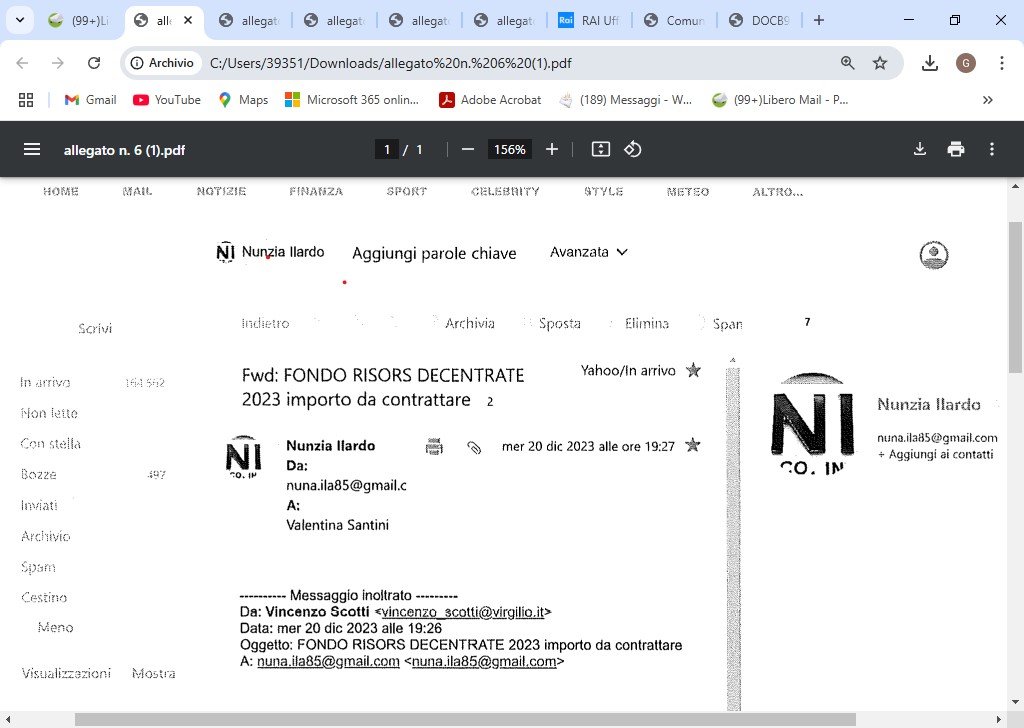Zoom out the PDF with minus button
Viewport: 1024px width, 728px height.
tap(467, 149)
